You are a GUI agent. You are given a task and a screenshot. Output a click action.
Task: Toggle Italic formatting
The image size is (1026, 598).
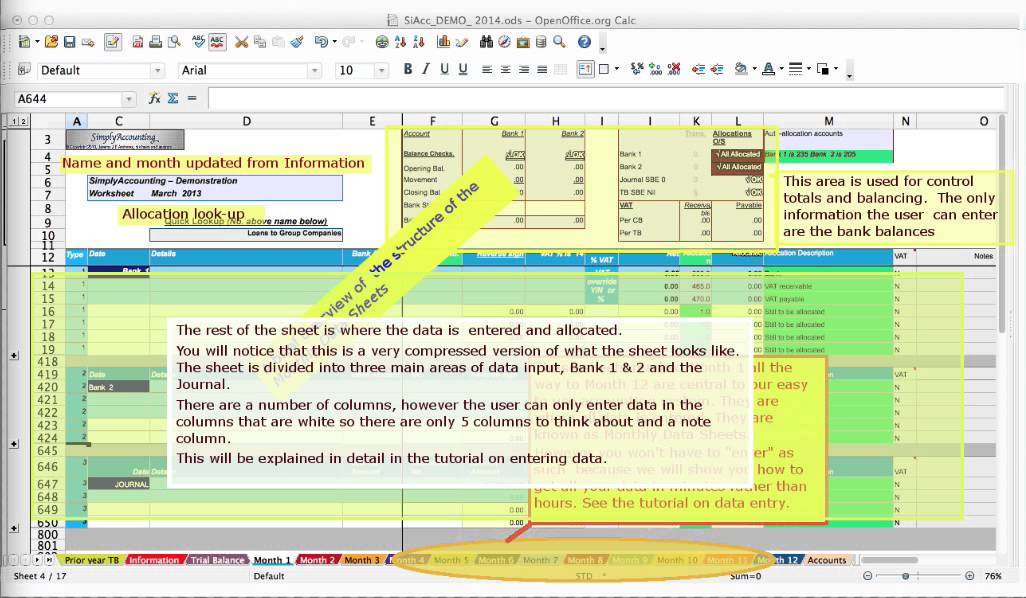coord(426,69)
